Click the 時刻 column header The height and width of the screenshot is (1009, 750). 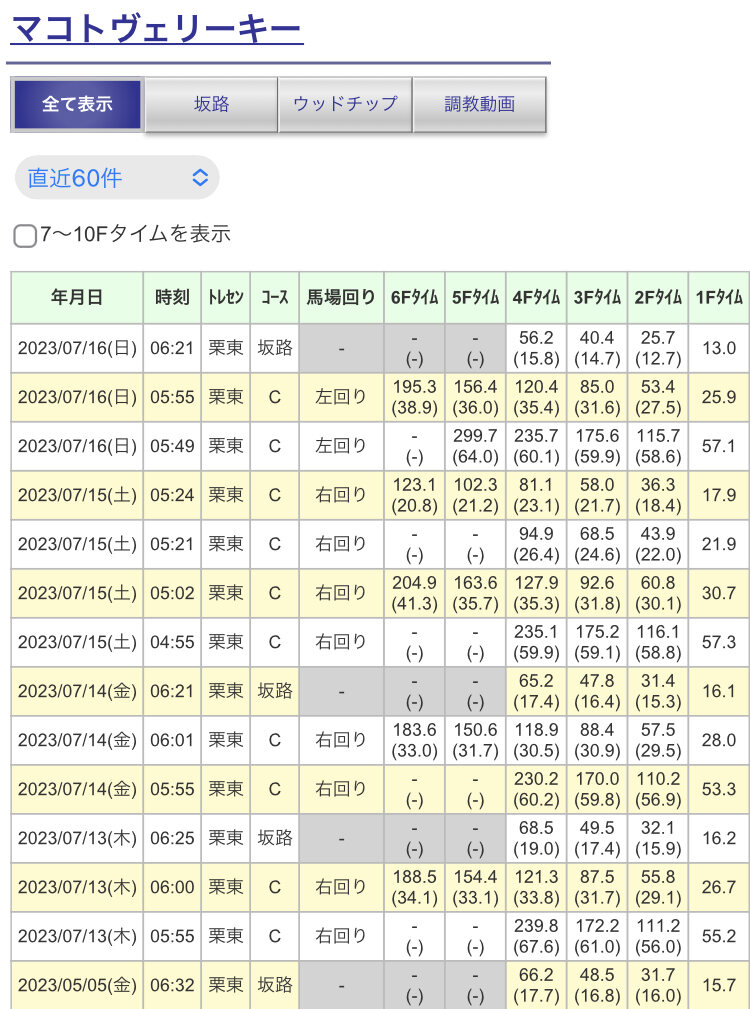tap(172, 297)
